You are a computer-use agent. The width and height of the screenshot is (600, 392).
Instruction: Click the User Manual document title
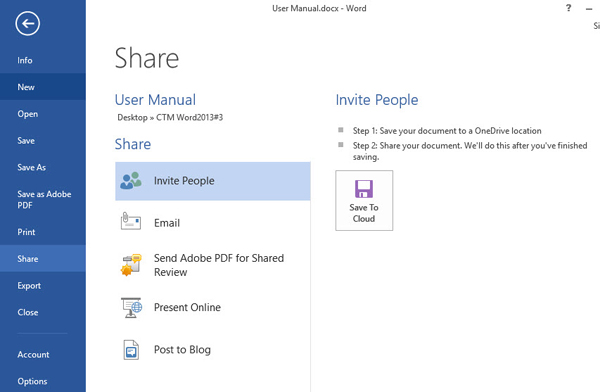155,100
